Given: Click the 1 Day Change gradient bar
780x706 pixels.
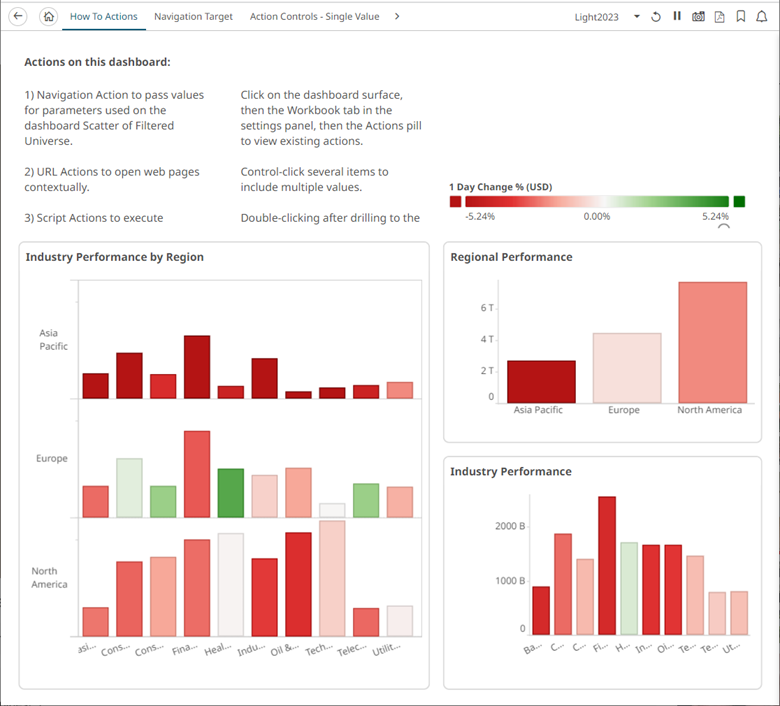Looking at the screenshot, I should click(597, 202).
